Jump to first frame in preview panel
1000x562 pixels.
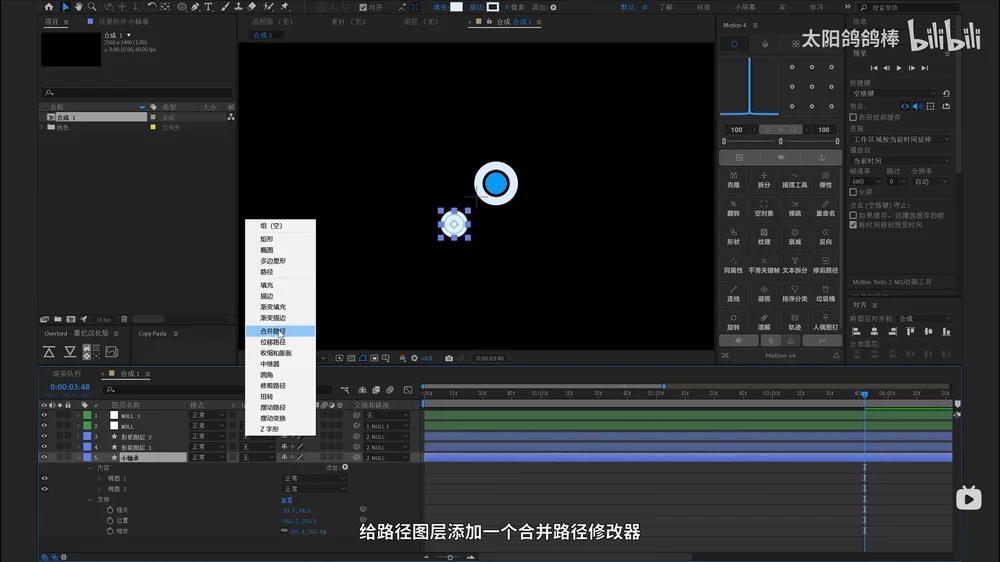pos(874,68)
